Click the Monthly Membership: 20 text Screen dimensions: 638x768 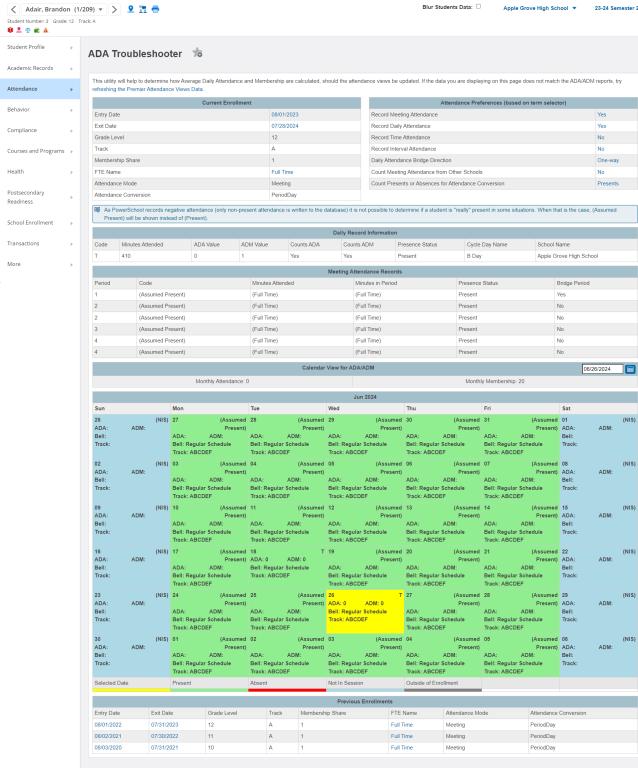click(x=495, y=381)
